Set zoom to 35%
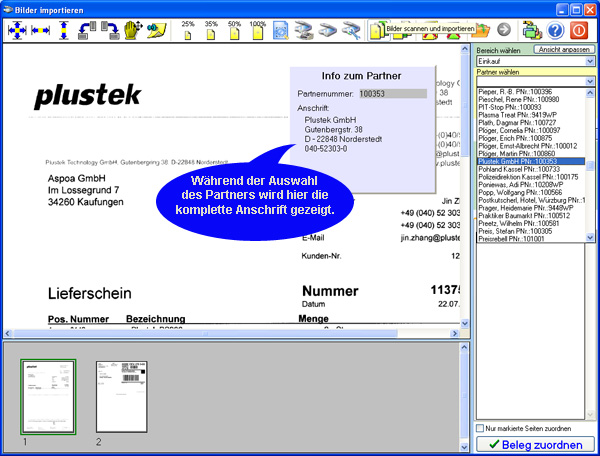The image size is (600, 456). (211, 30)
